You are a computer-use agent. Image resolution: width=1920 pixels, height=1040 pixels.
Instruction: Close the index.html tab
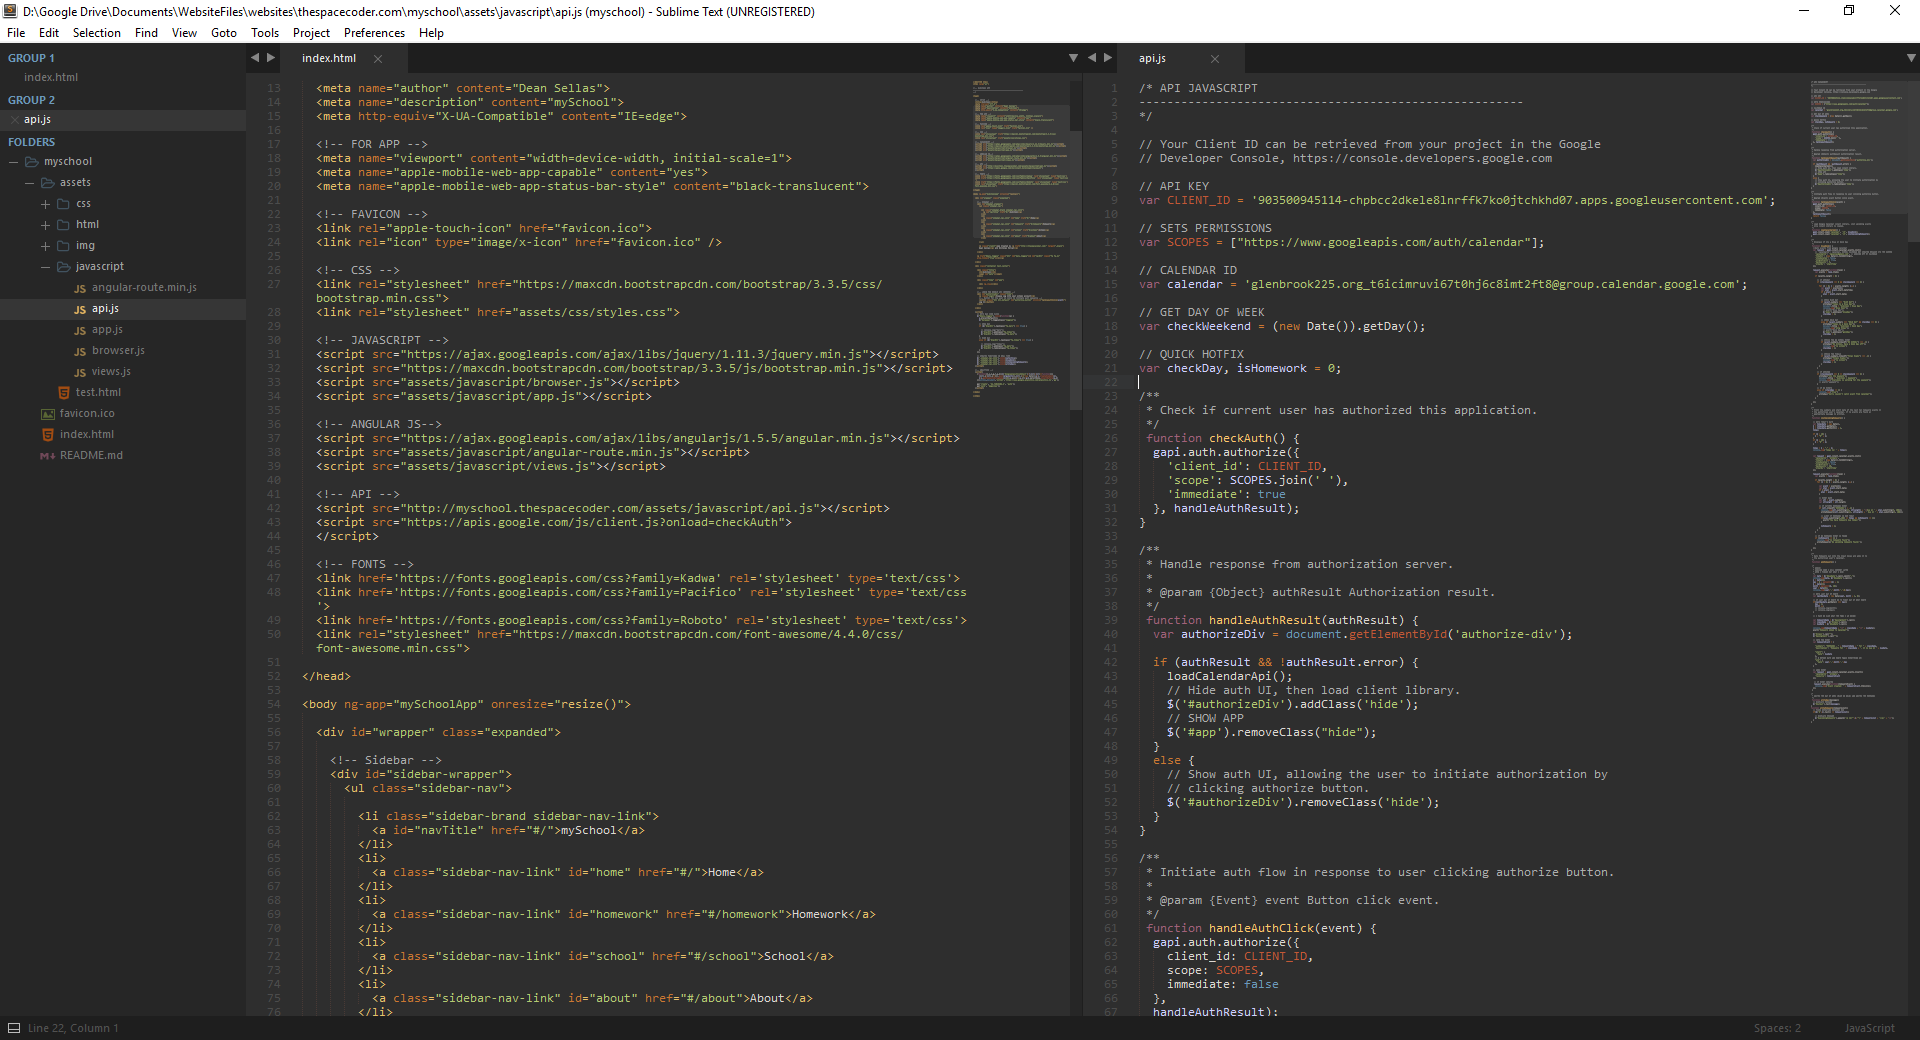point(378,59)
